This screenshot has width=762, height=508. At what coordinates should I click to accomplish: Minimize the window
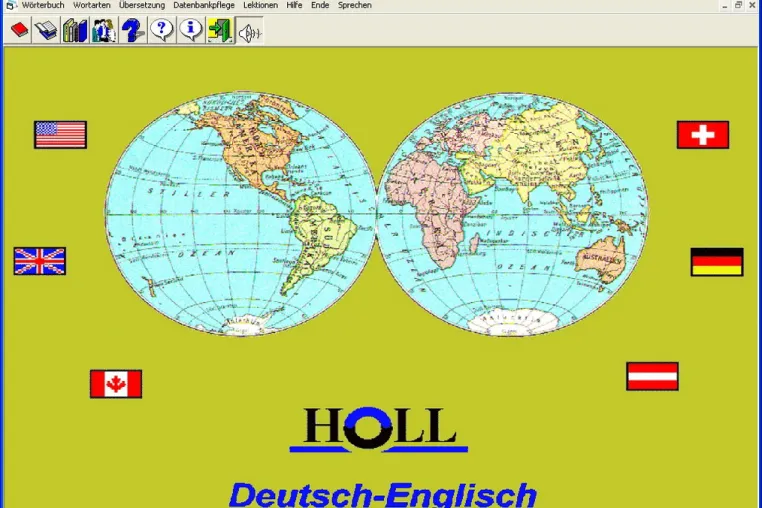pyautogui.click(x=725, y=5)
